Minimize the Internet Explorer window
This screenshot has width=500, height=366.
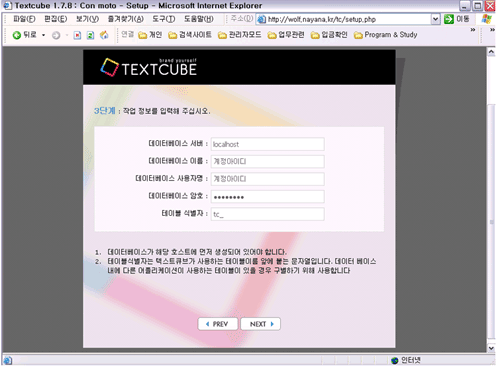coord(465,6)
